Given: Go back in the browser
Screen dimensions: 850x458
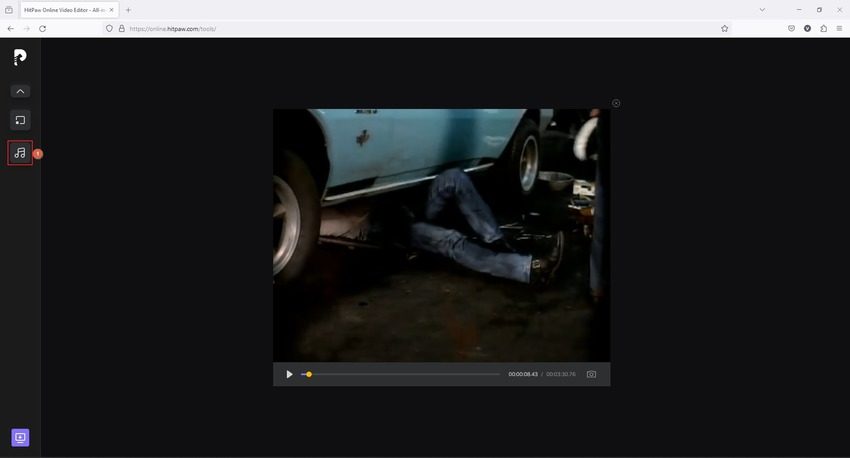Looking at the screenshot, I should 11,28.
